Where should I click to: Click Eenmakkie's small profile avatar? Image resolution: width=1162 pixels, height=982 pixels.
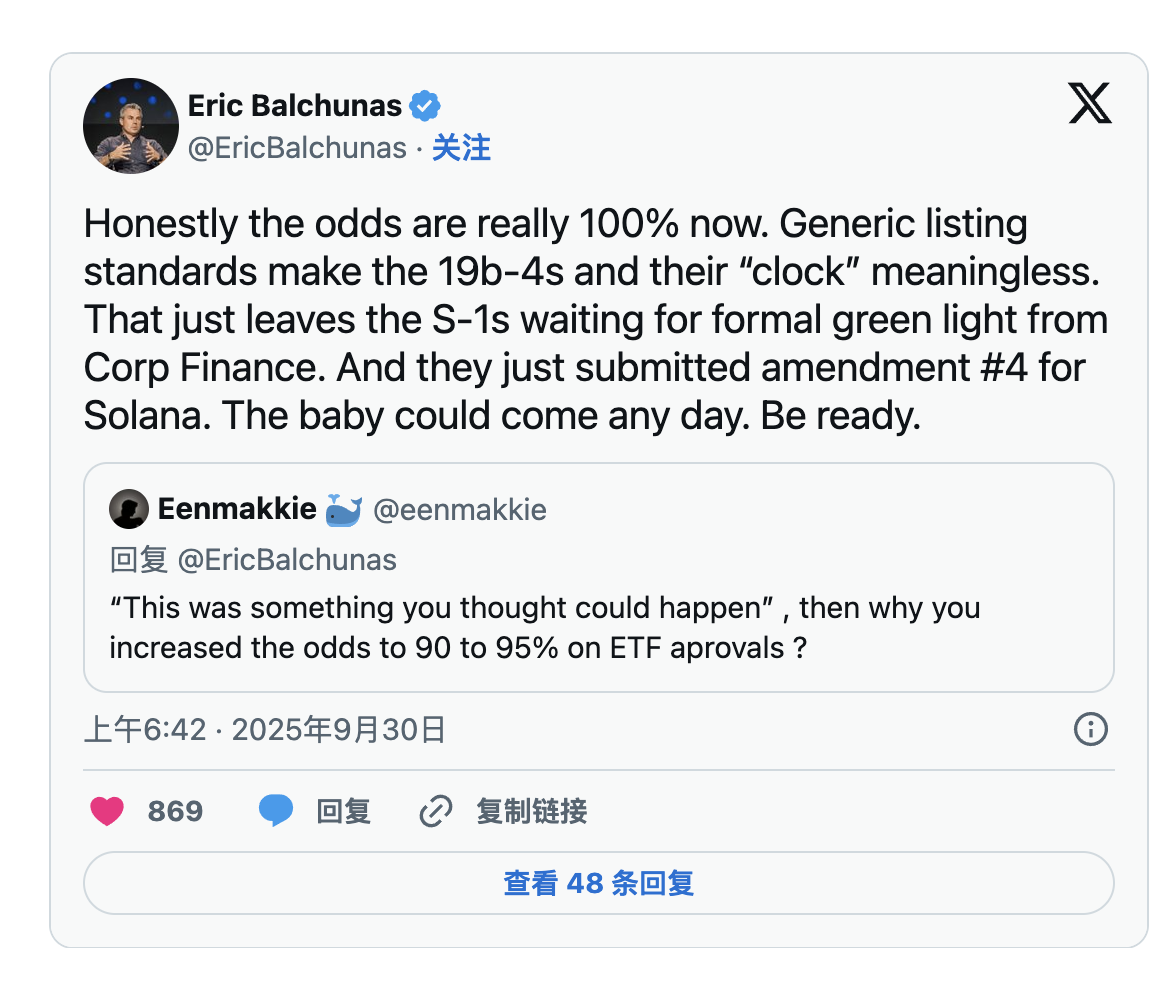coord(129,510)
